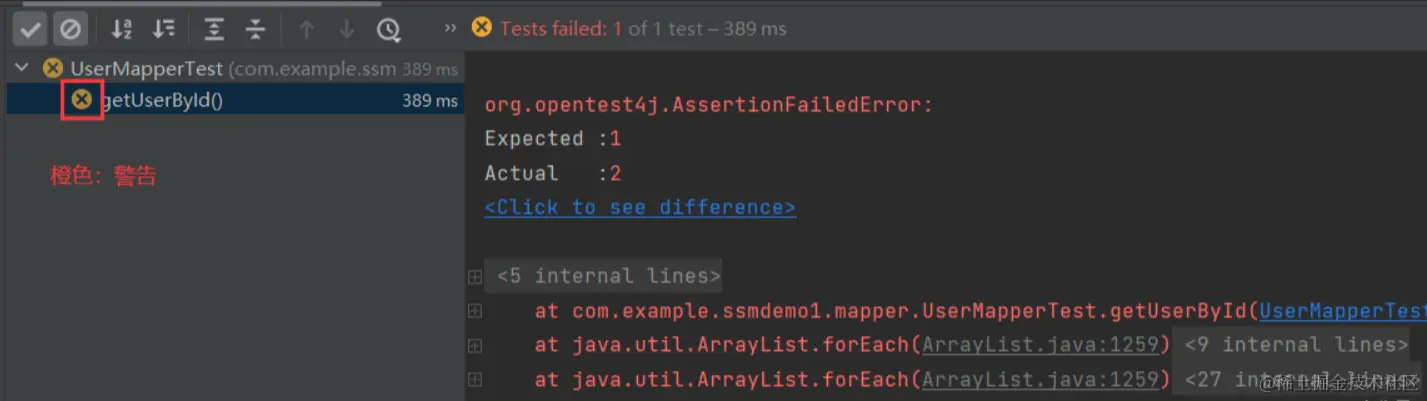Expand the 5 internal lines fold

[604, 276]
